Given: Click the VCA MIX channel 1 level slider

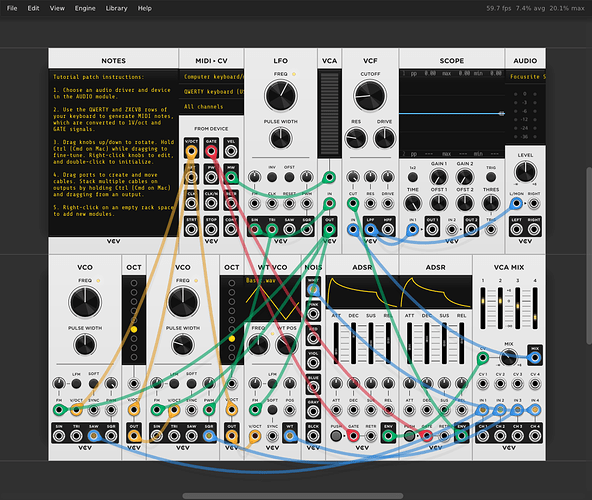Looking at the screenshot, I should click(483, 308).
